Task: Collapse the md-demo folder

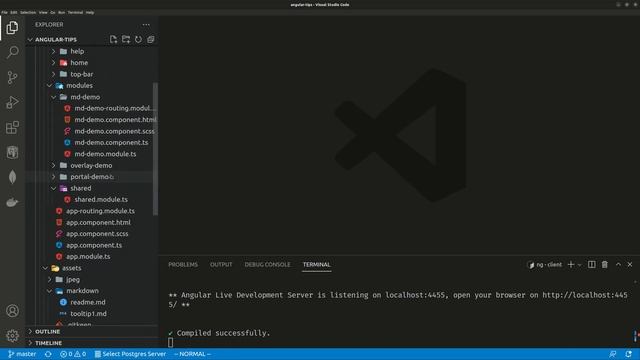Action: click(x=85, y=97)
